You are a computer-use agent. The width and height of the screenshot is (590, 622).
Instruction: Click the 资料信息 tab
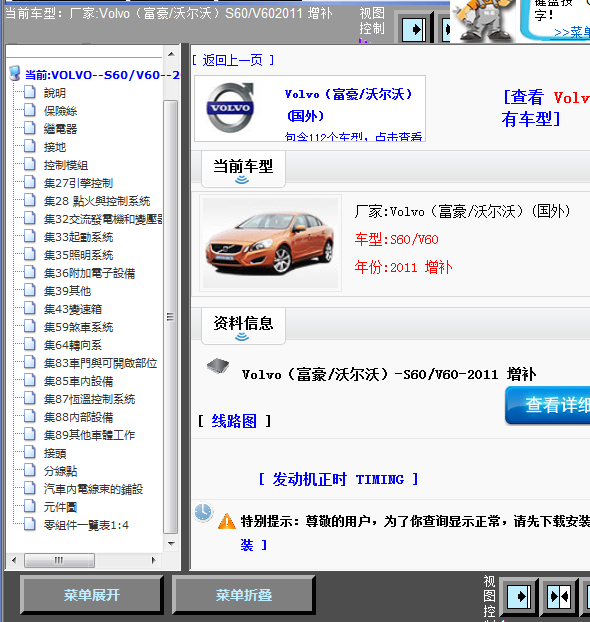point(243,325)
